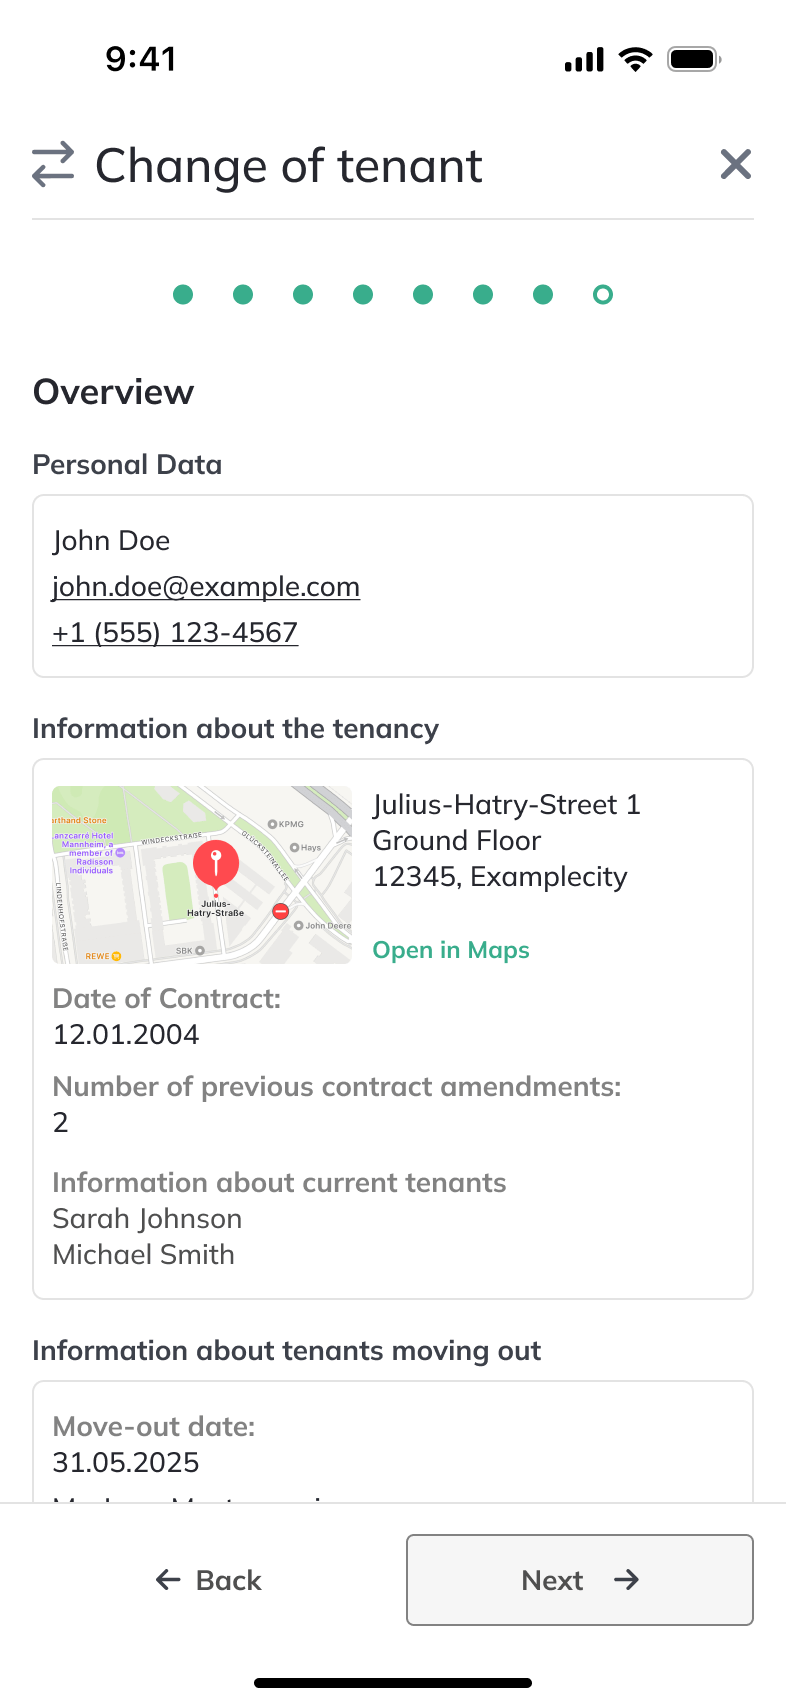
Task: Click the cellular signal bars icon
Action: click(x=585, y=60)
